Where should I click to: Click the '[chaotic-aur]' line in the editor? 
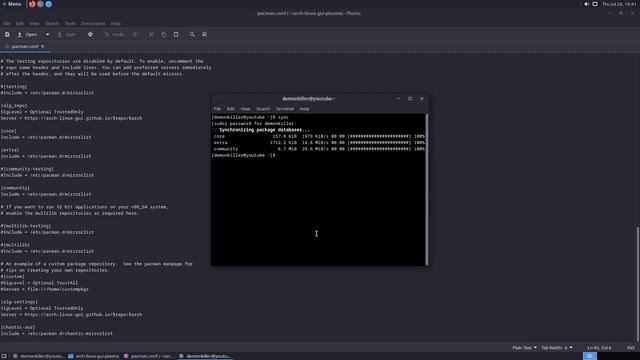[x=18, y=327]
